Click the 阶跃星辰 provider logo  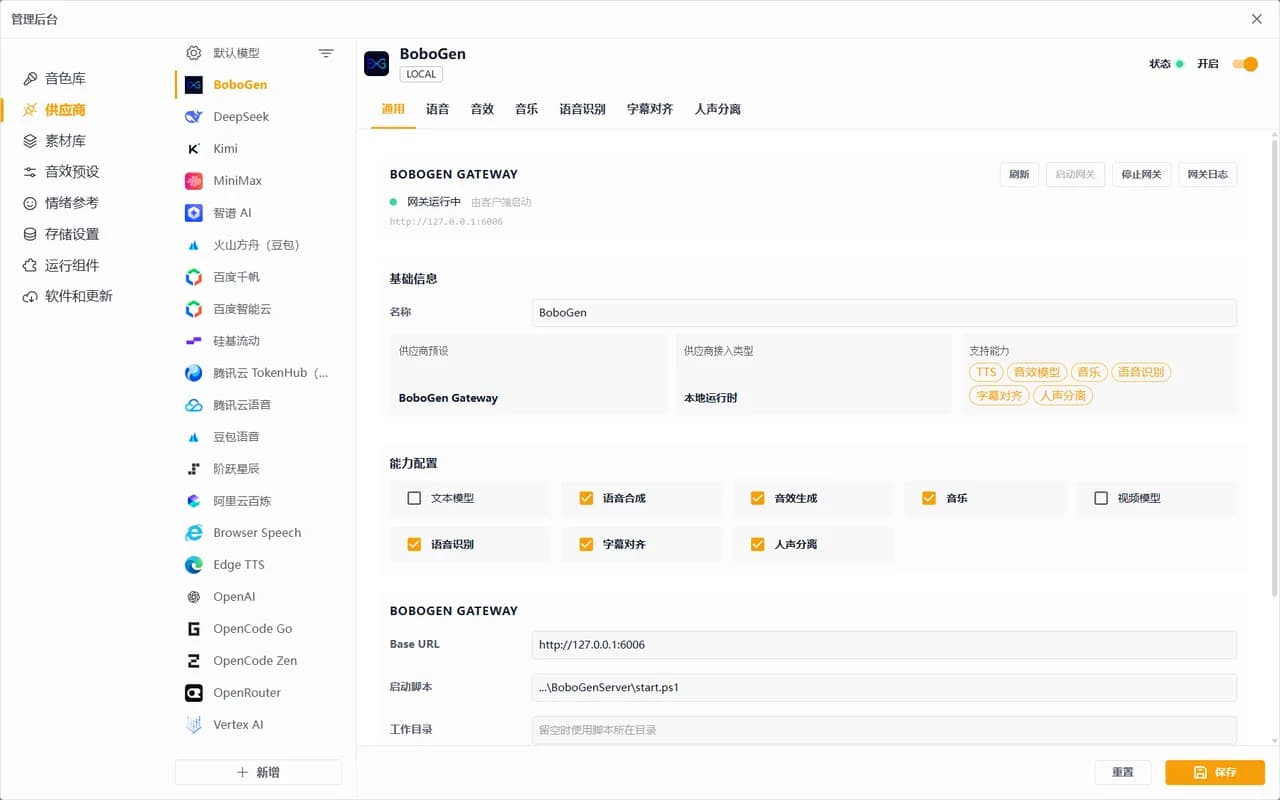coord(194,469)
